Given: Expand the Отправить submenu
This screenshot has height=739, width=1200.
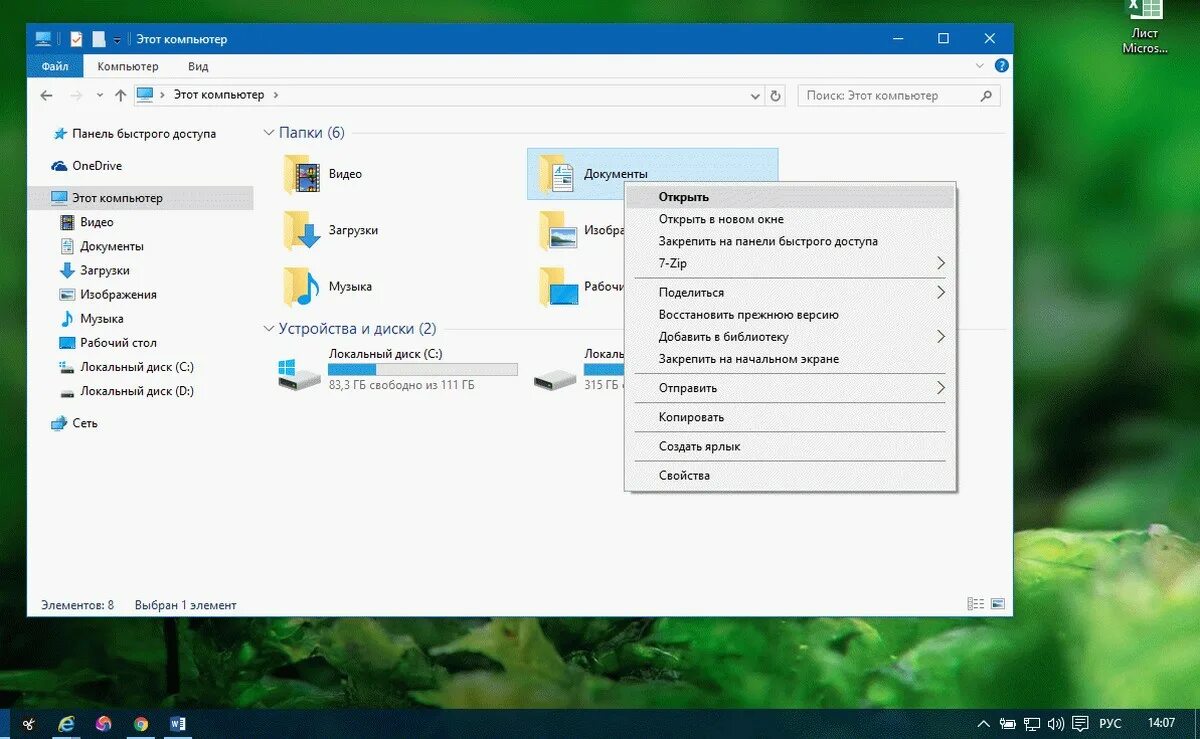Looking at the screenshot, I should point(790,388).
